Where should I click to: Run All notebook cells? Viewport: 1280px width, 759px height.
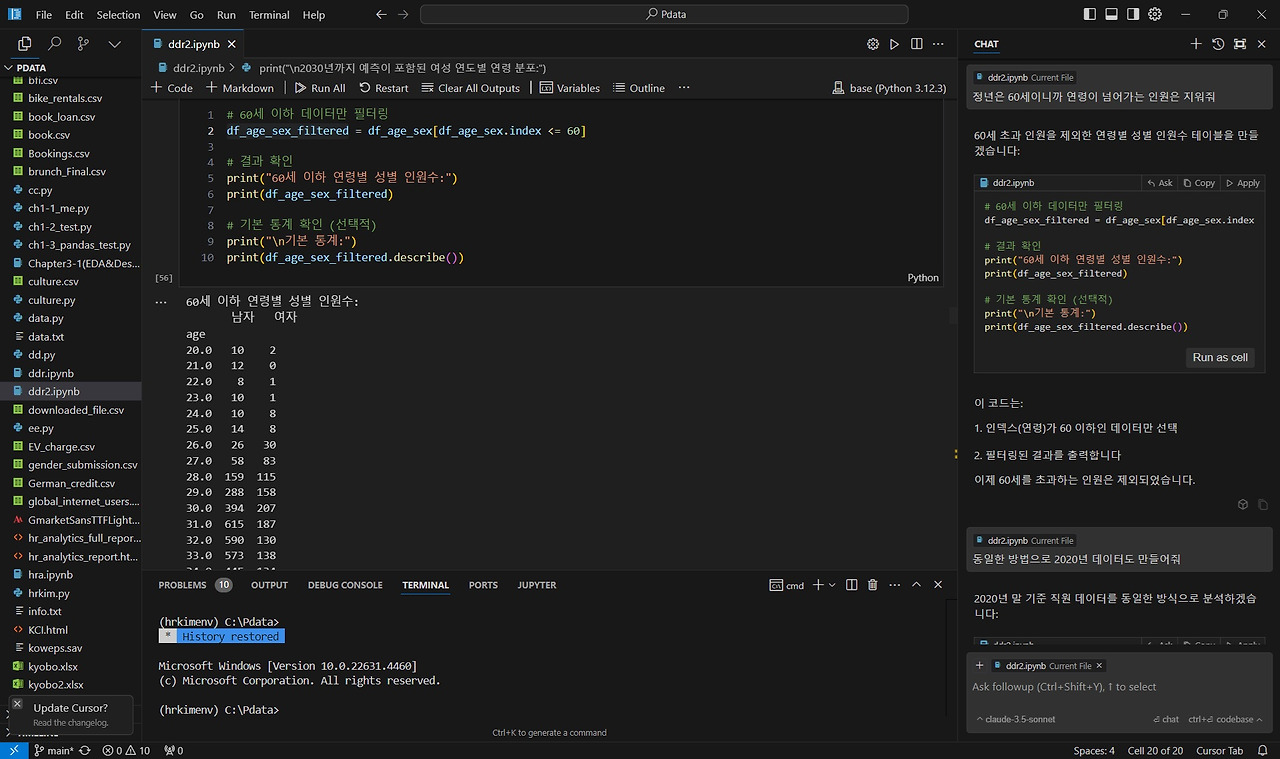[319, 88]
